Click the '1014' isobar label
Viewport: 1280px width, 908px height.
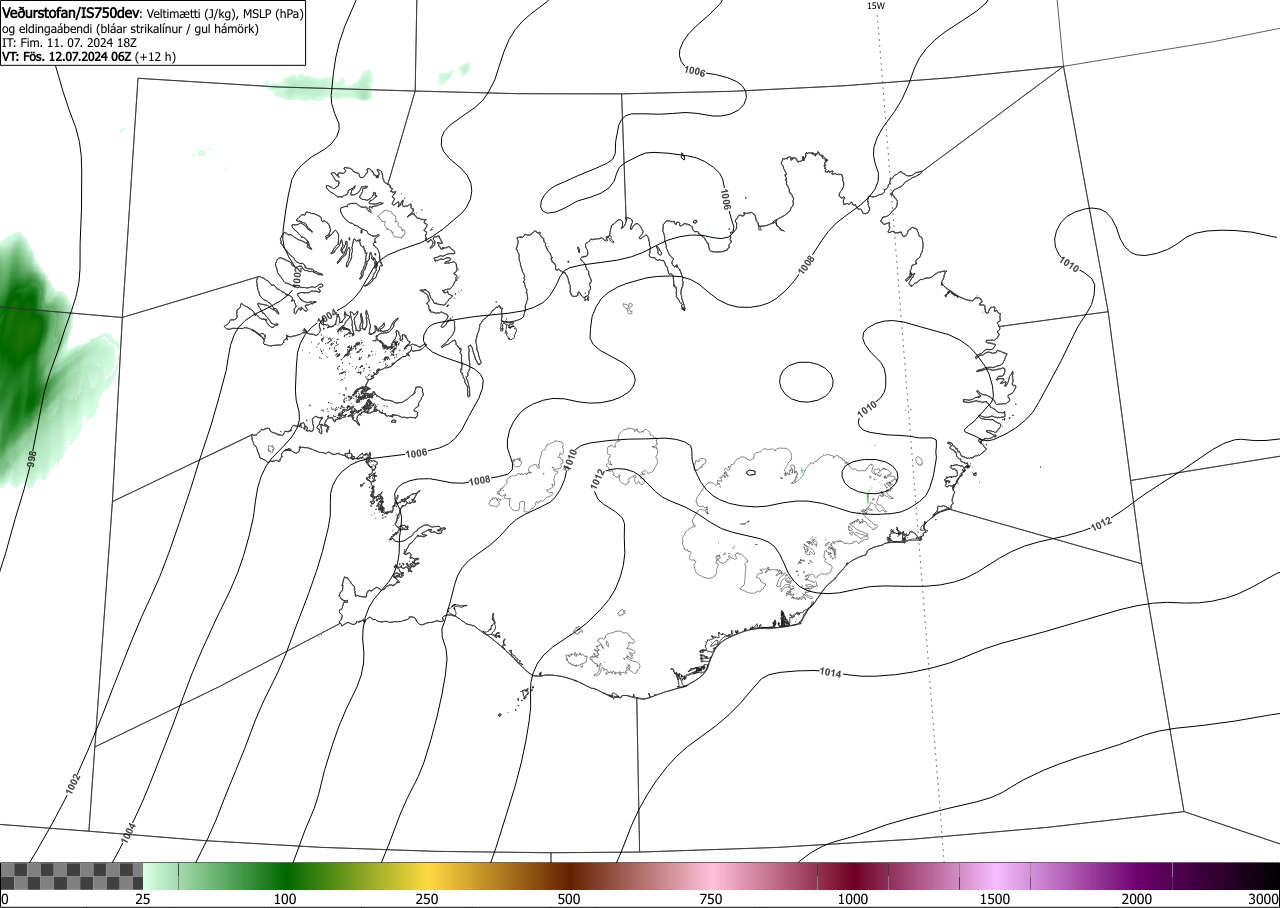tap(830, 672)
